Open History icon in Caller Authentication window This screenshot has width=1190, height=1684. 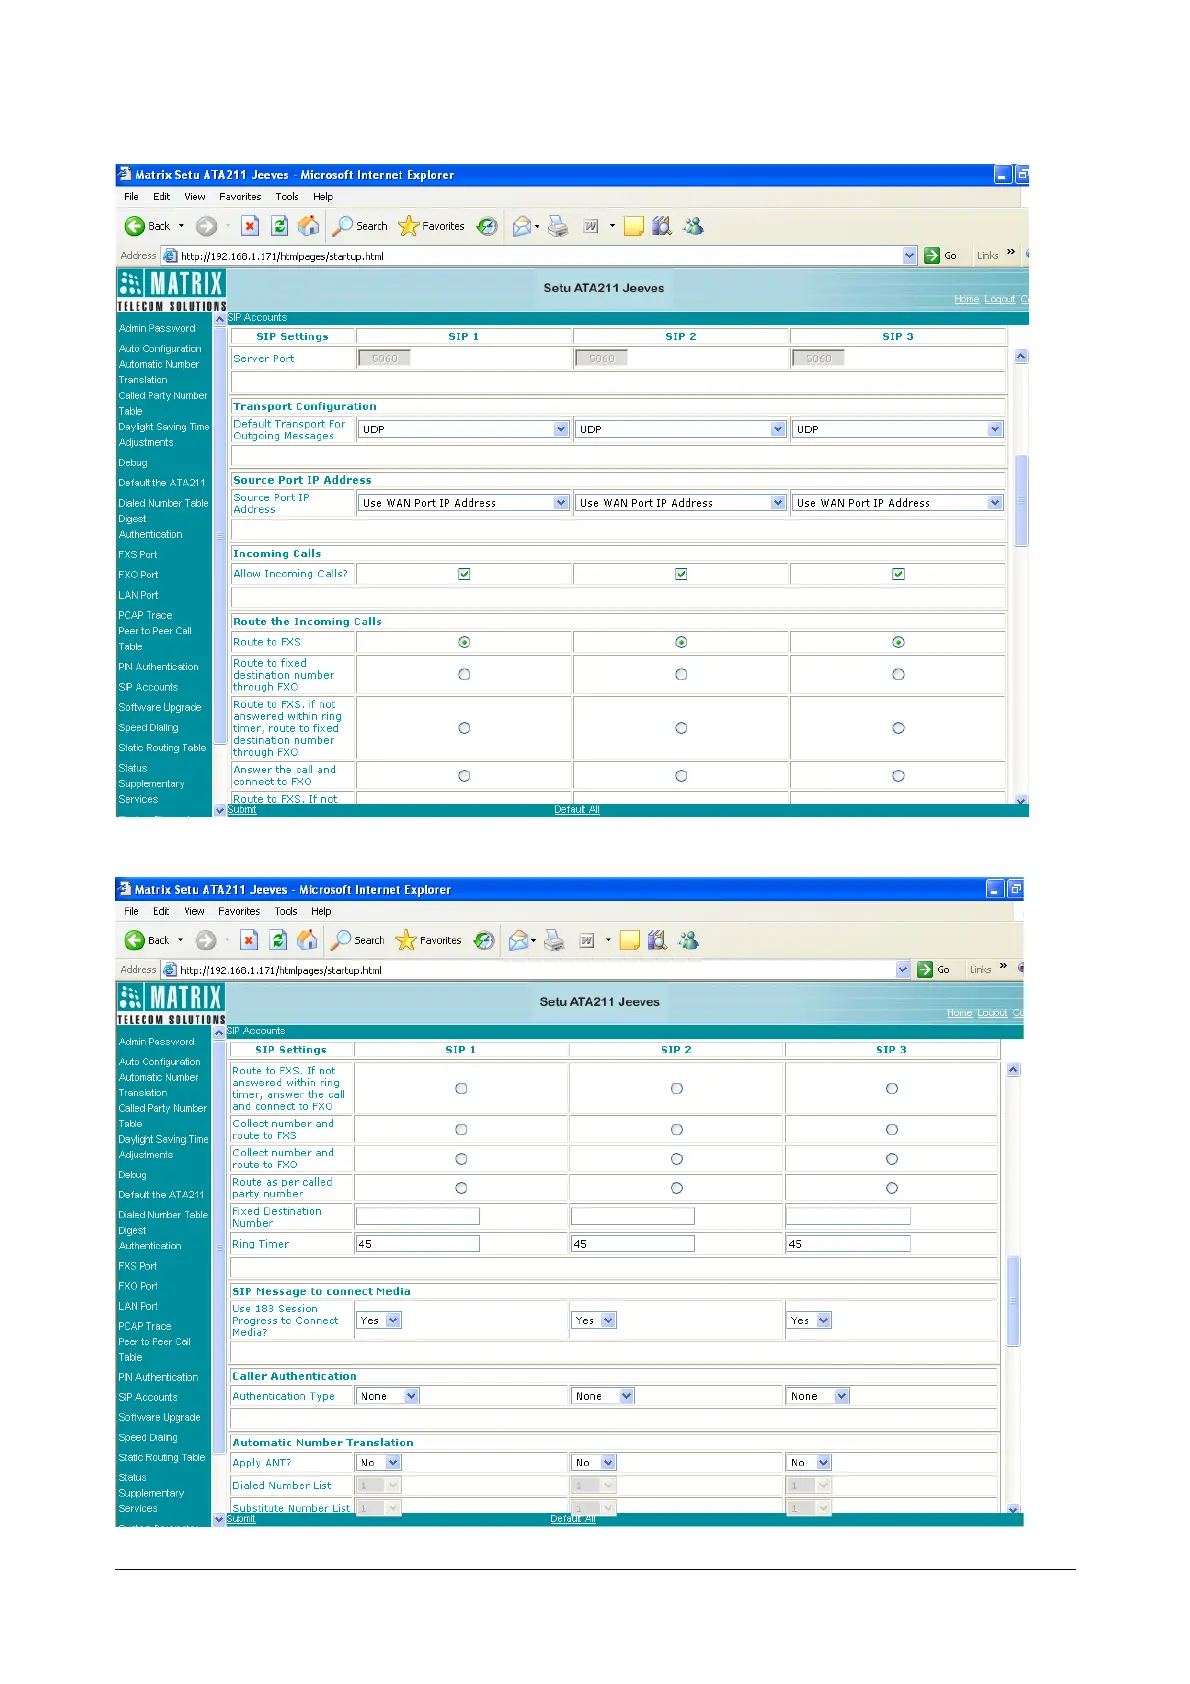[484, 940]
